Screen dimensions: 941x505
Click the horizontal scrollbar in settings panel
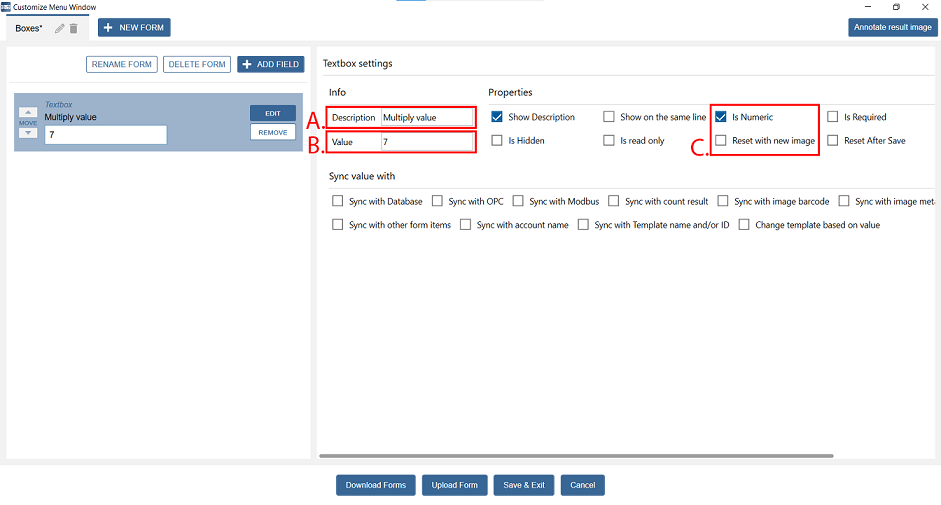[575, 456]
